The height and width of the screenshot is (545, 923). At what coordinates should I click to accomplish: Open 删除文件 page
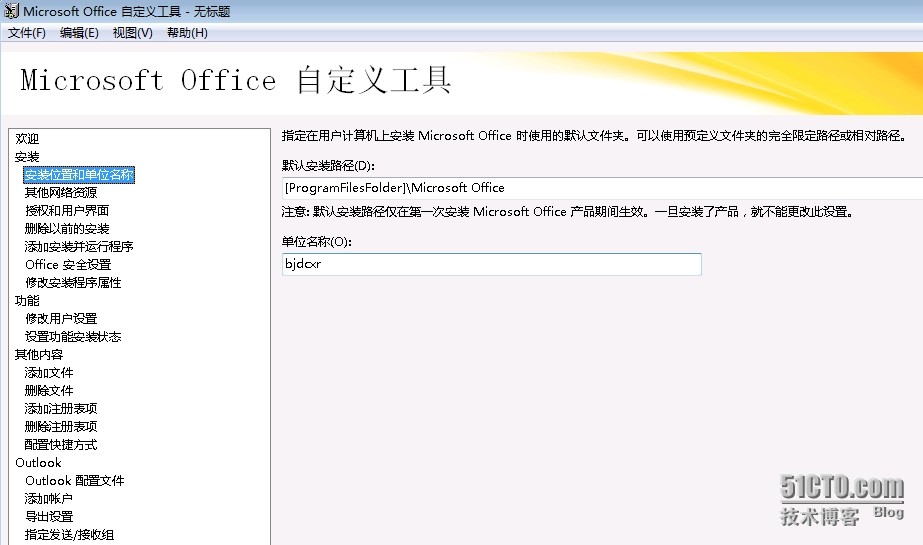coord(49,390)
